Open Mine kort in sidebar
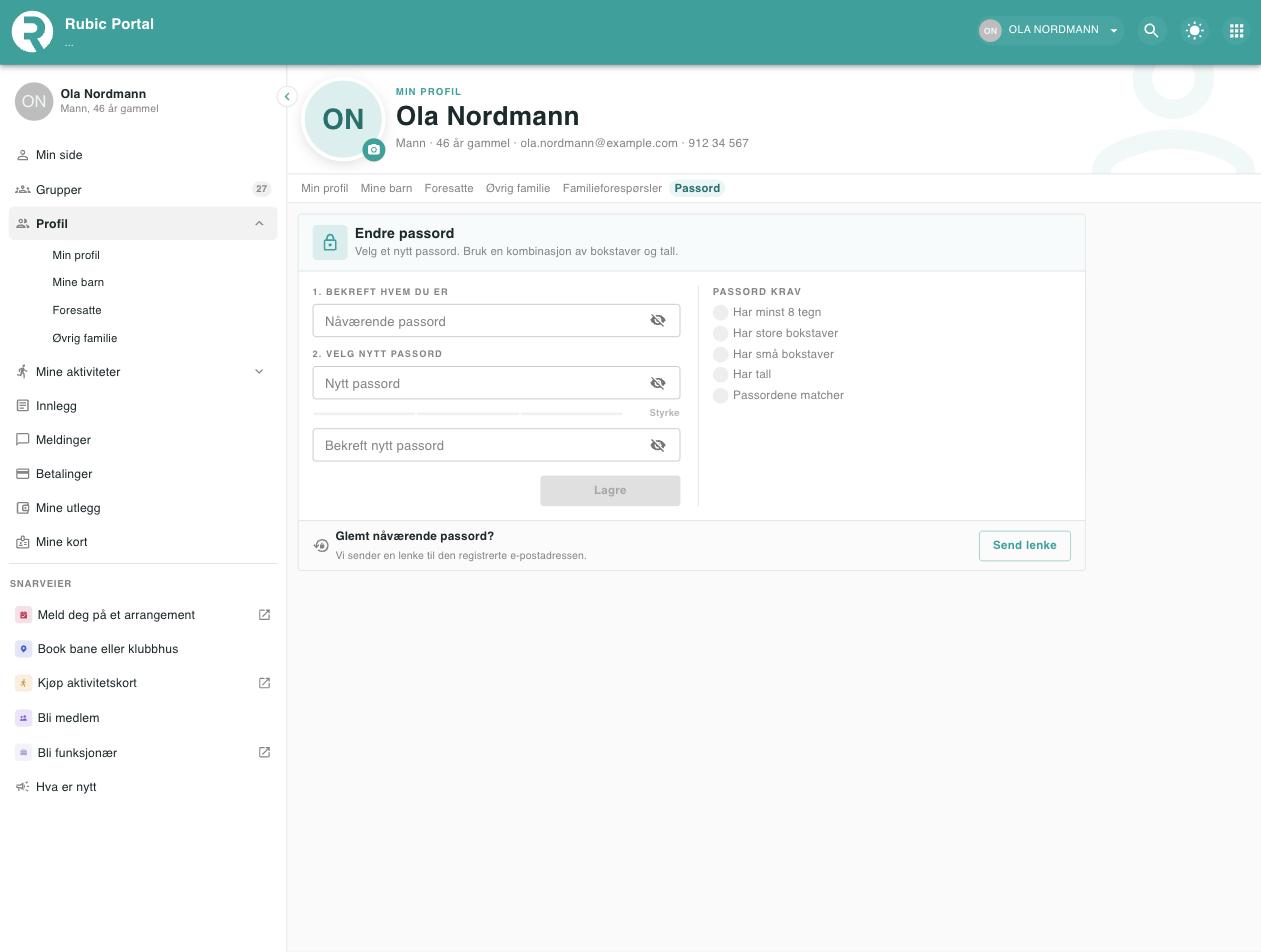Viewport: 1261px width, 952px height. (143, 542)
